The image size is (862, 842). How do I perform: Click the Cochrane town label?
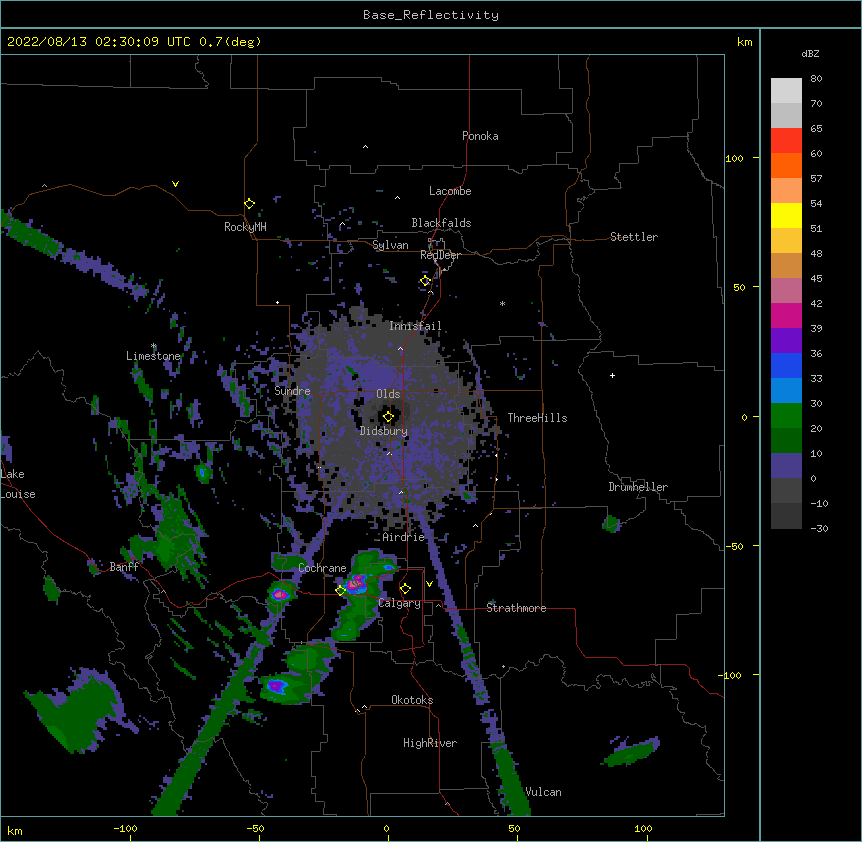322,568
